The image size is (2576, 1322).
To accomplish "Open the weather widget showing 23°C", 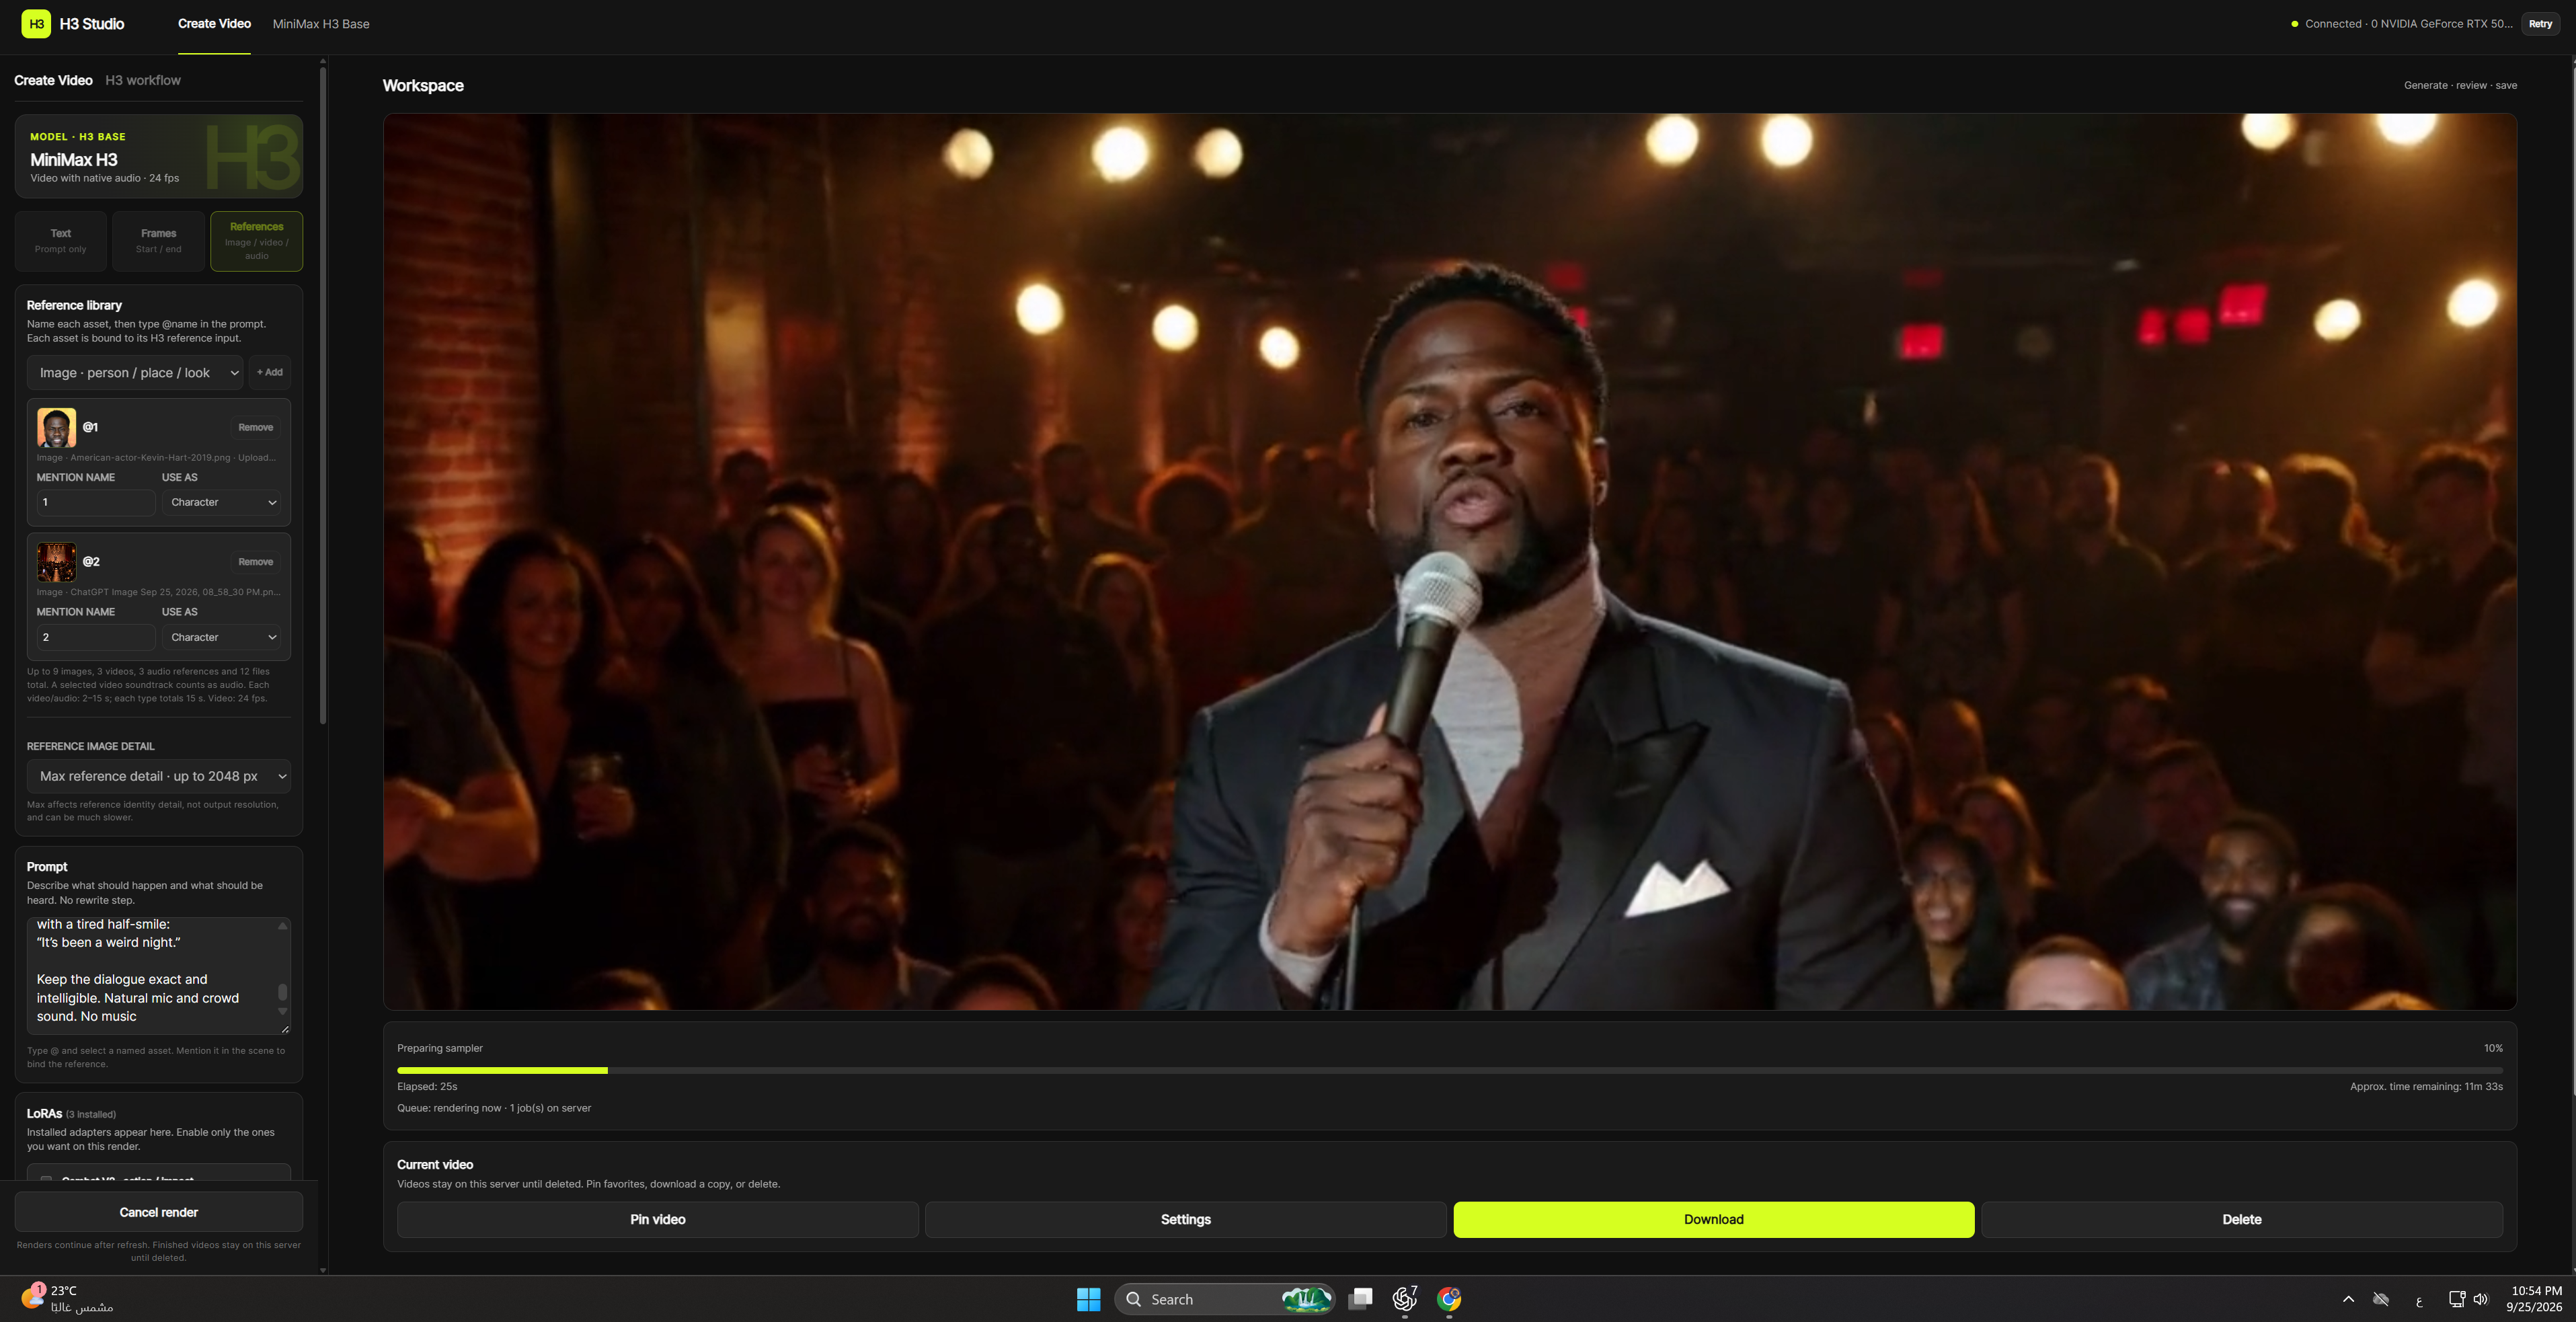I will pos(67,1299).
